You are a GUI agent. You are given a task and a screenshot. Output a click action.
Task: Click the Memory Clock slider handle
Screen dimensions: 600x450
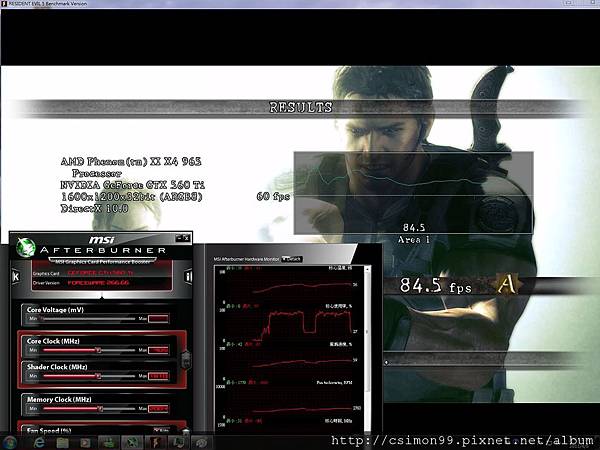coord(100,409)
